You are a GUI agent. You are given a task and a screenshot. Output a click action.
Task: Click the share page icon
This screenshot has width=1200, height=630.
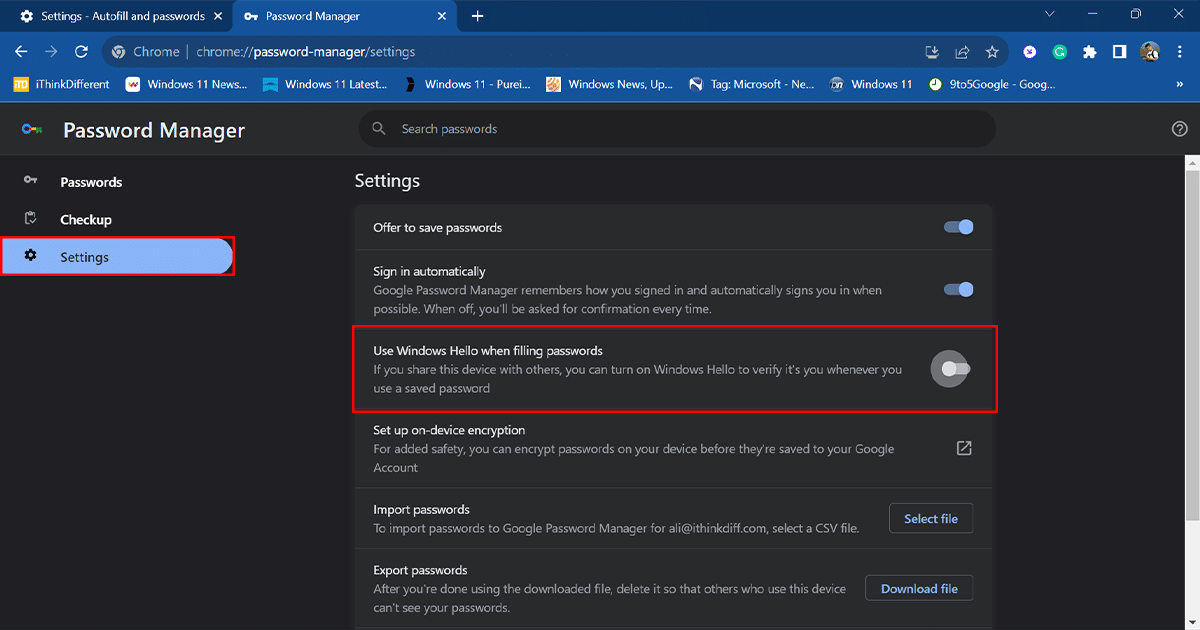coord(962,52)
